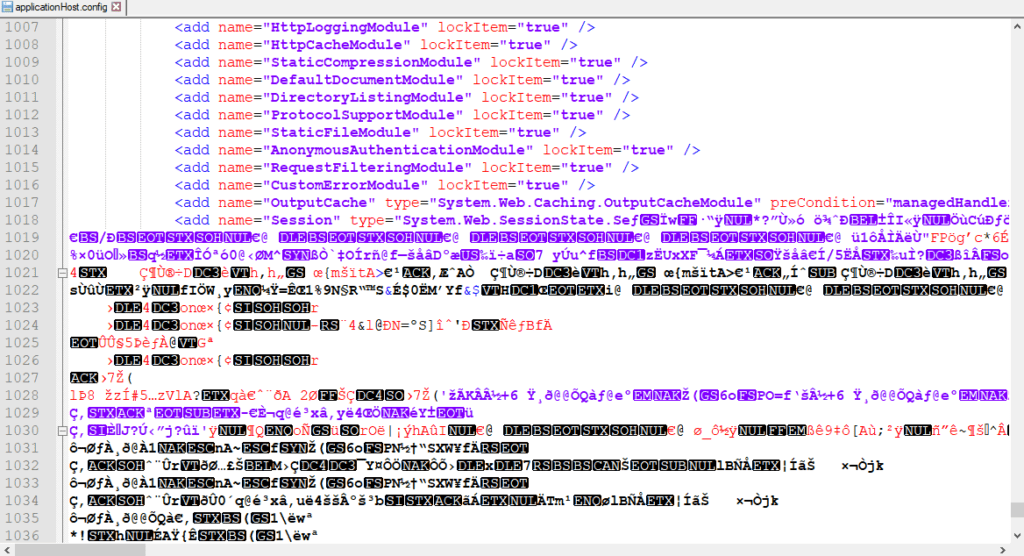Screen dimensions: 1024x556
Task: Click the "StaticFileModule" text
Action: click(x=341, y=133)
